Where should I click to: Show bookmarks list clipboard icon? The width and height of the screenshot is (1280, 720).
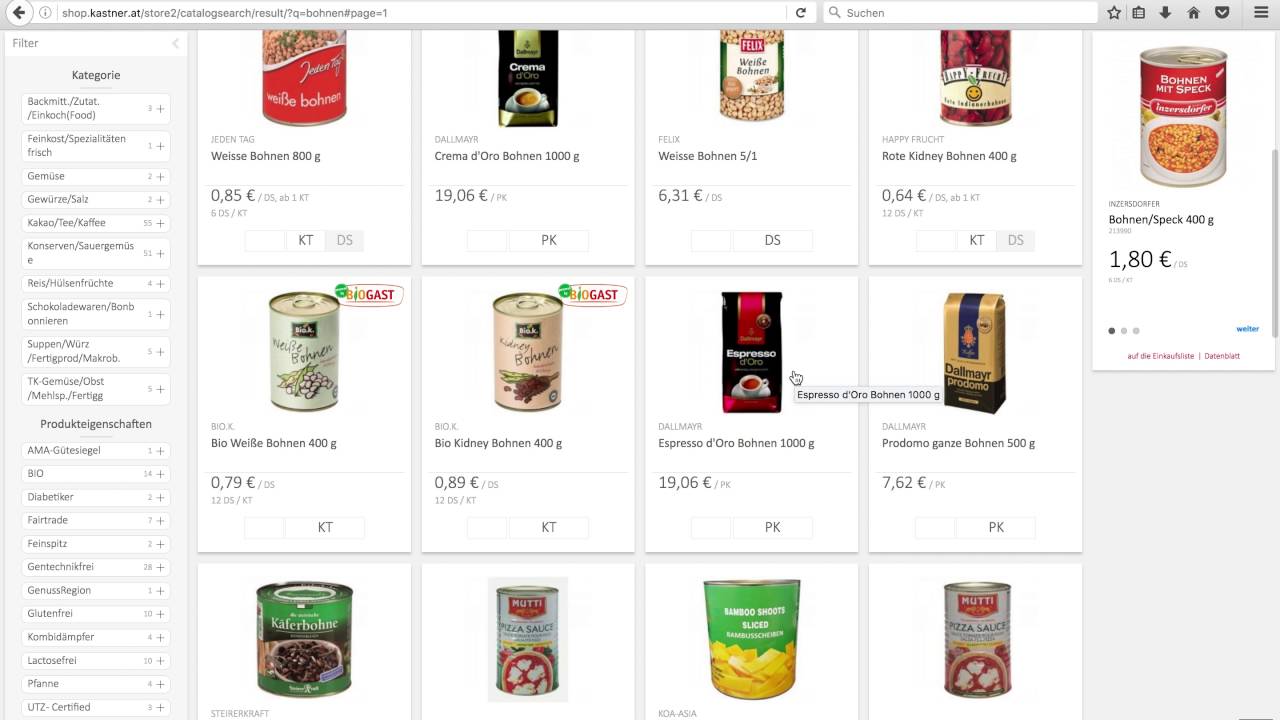1139,13
